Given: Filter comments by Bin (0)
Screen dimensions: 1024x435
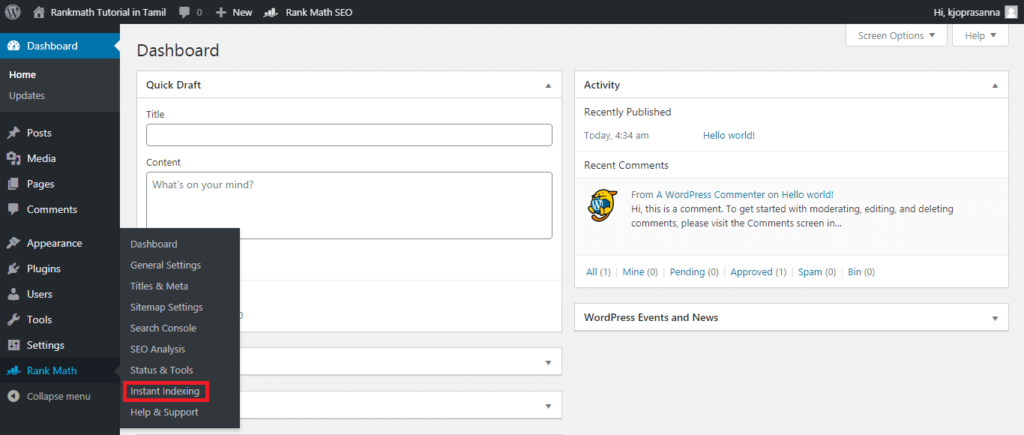Looking at the screenshot, I should pos(861,272).
